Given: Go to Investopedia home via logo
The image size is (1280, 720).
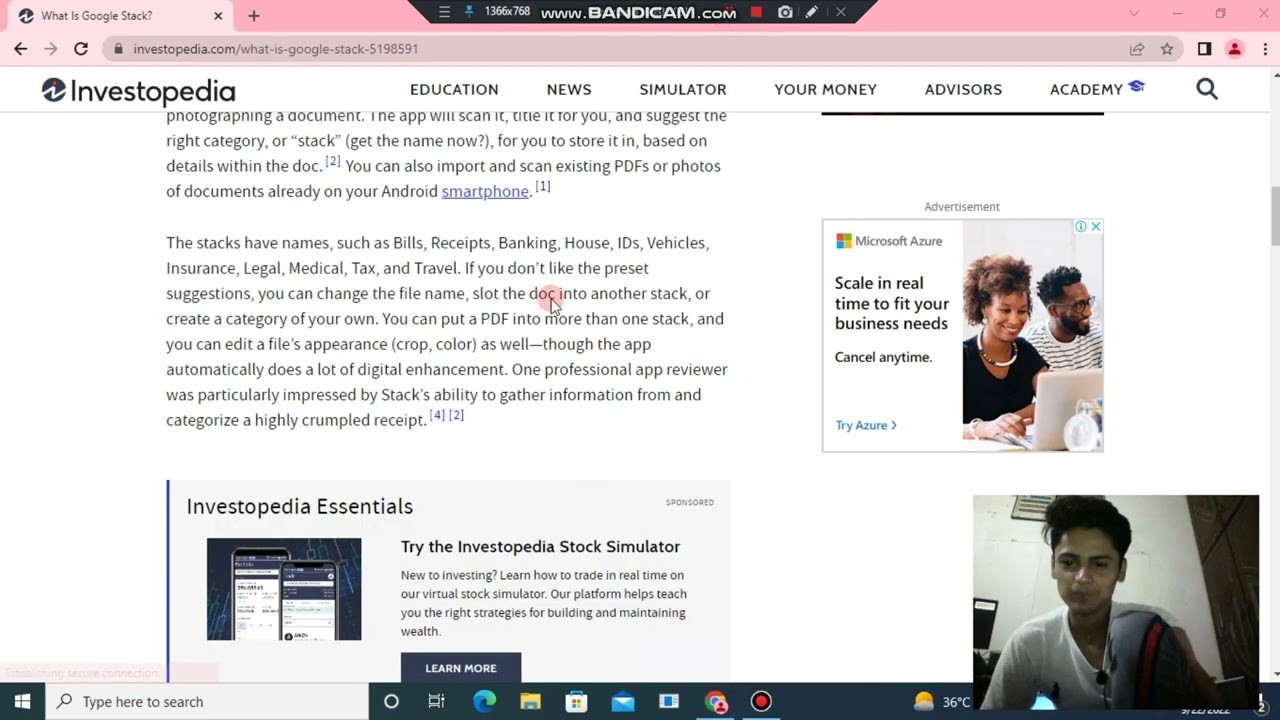Looking at the screenshot, I should (x=138, y=91).
